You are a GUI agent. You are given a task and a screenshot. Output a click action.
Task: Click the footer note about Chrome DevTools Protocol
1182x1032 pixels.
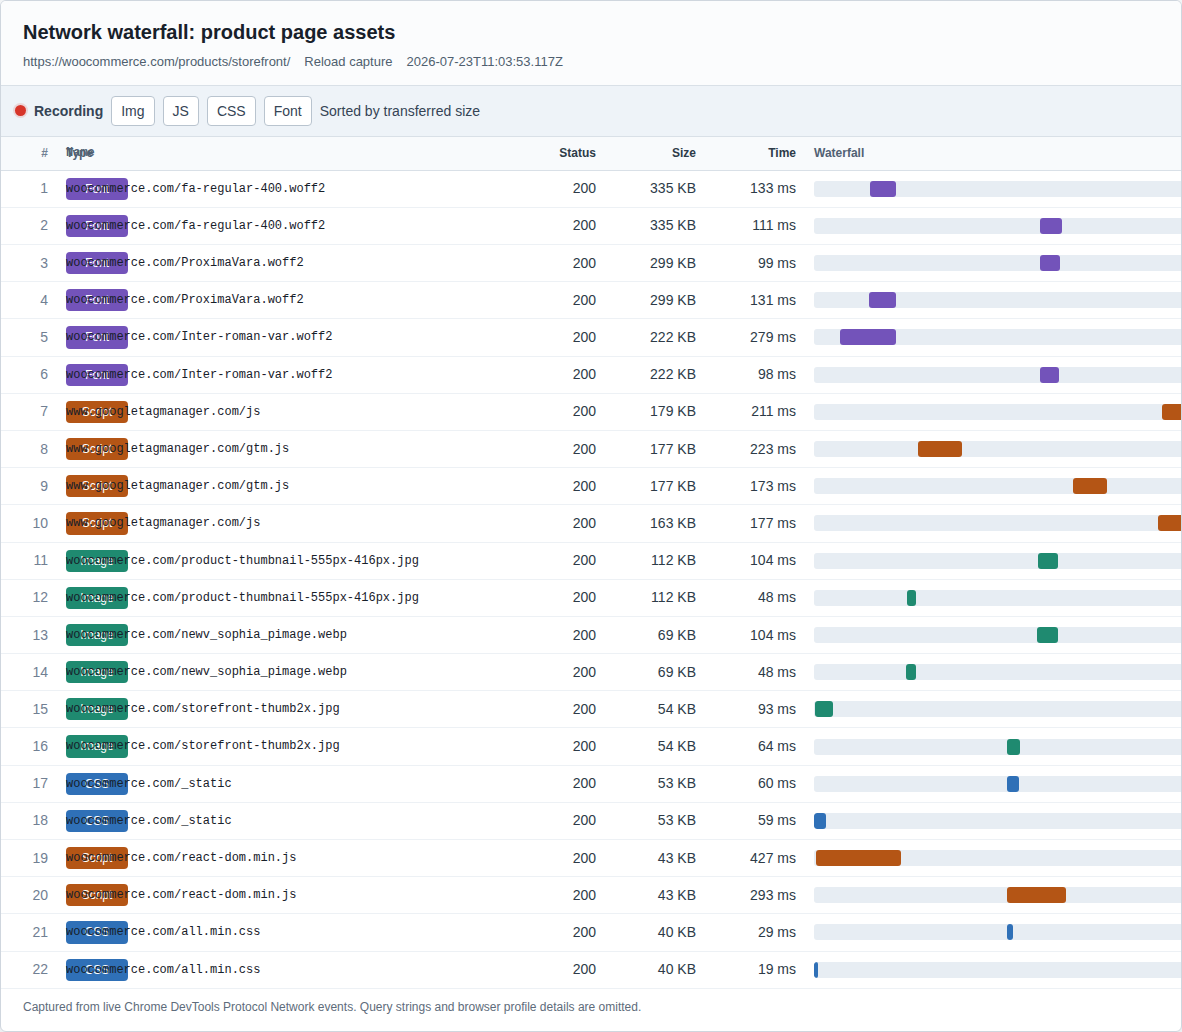(x=332, y=1007)
